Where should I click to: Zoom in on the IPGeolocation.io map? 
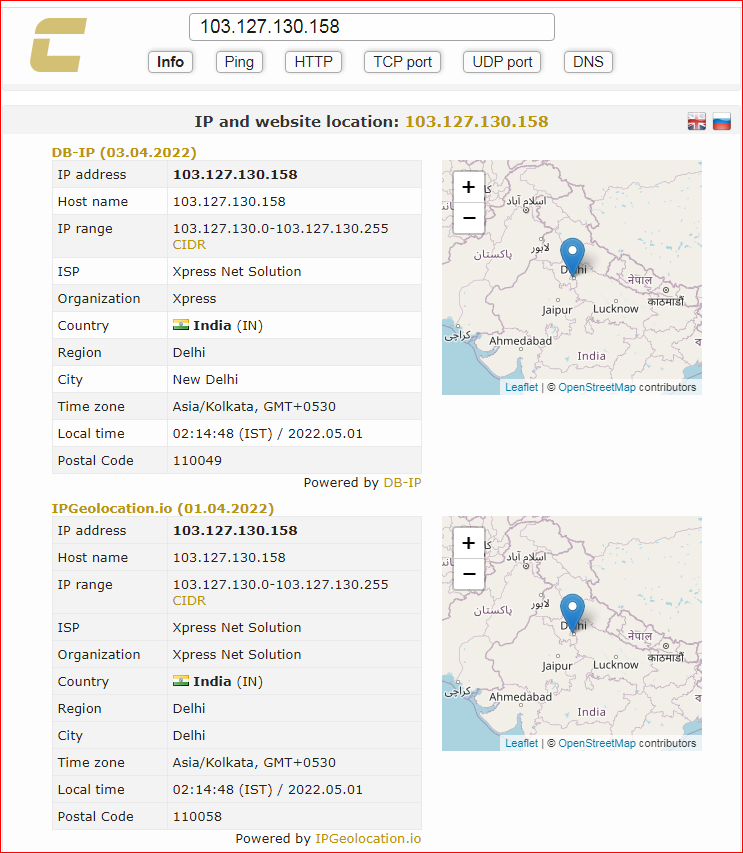point(468,543)
